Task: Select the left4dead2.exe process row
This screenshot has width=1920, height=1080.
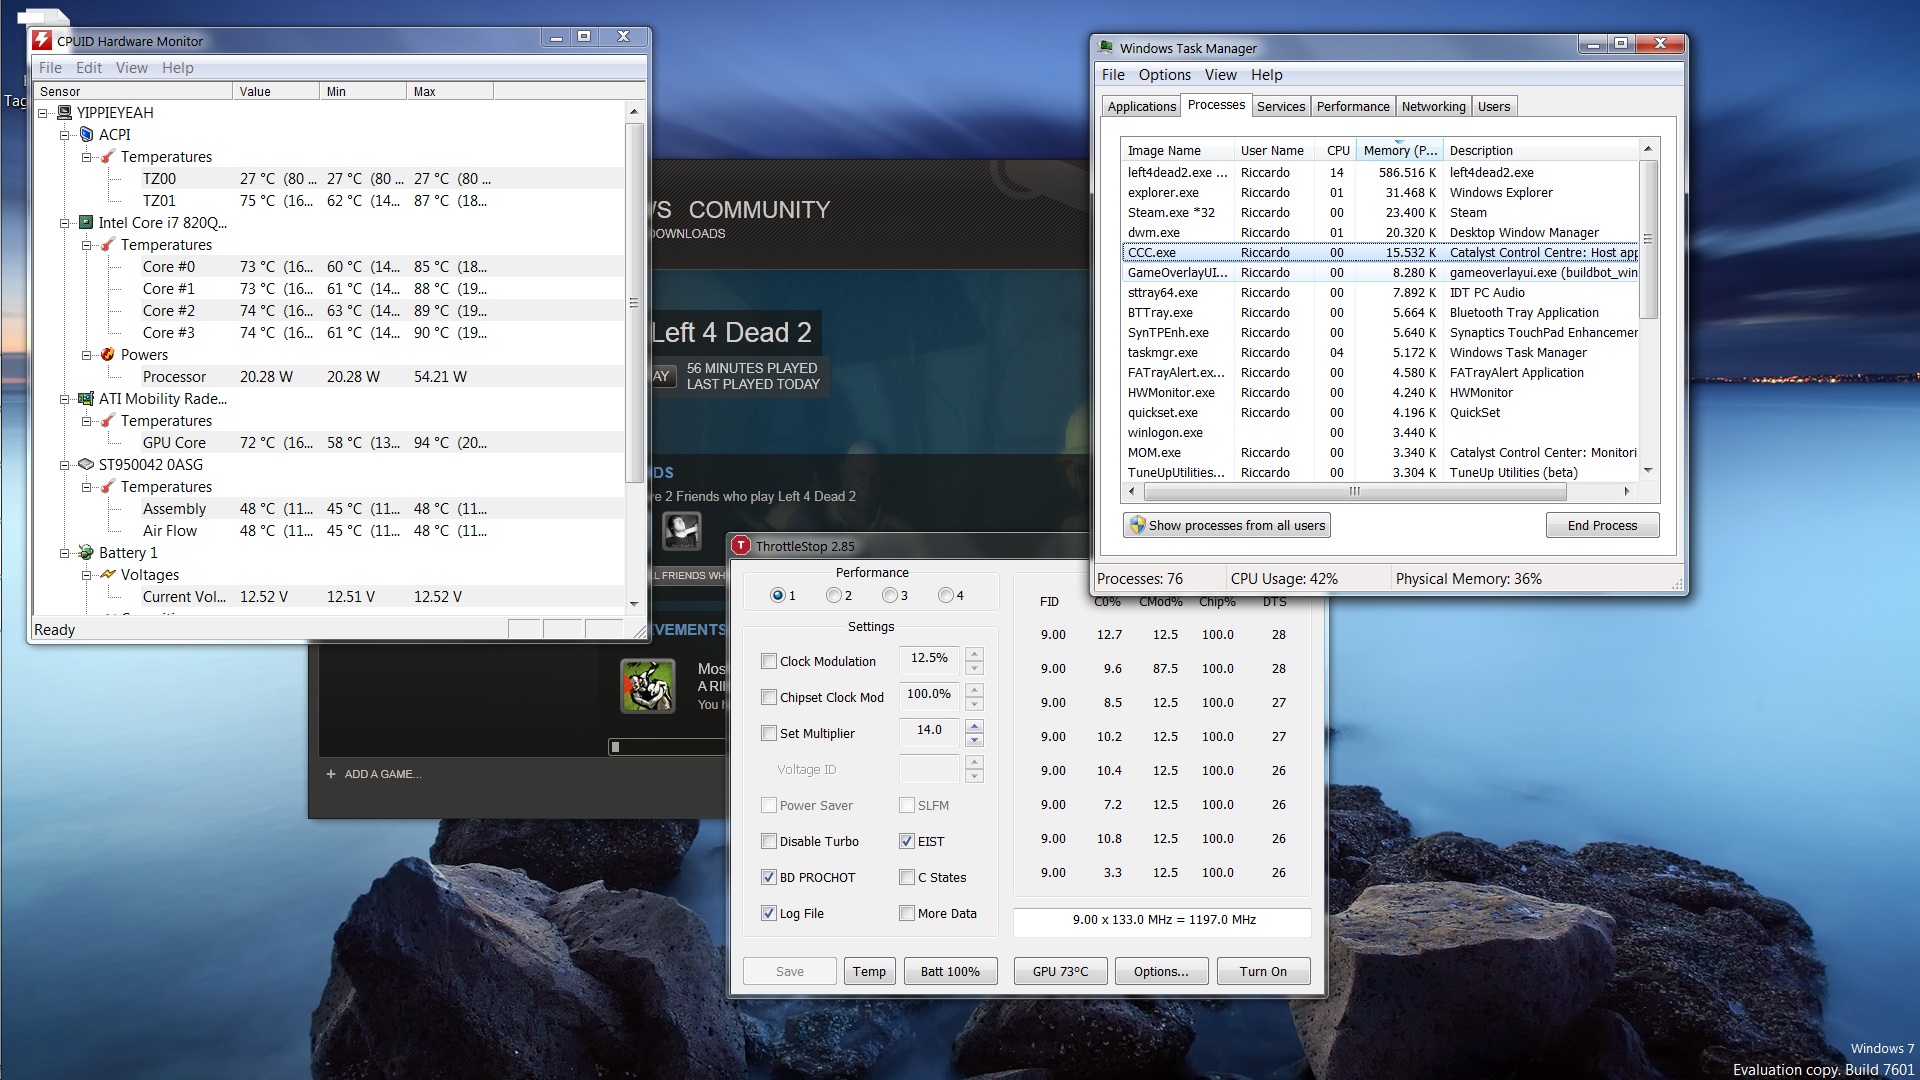Action: click(1380, 173)
